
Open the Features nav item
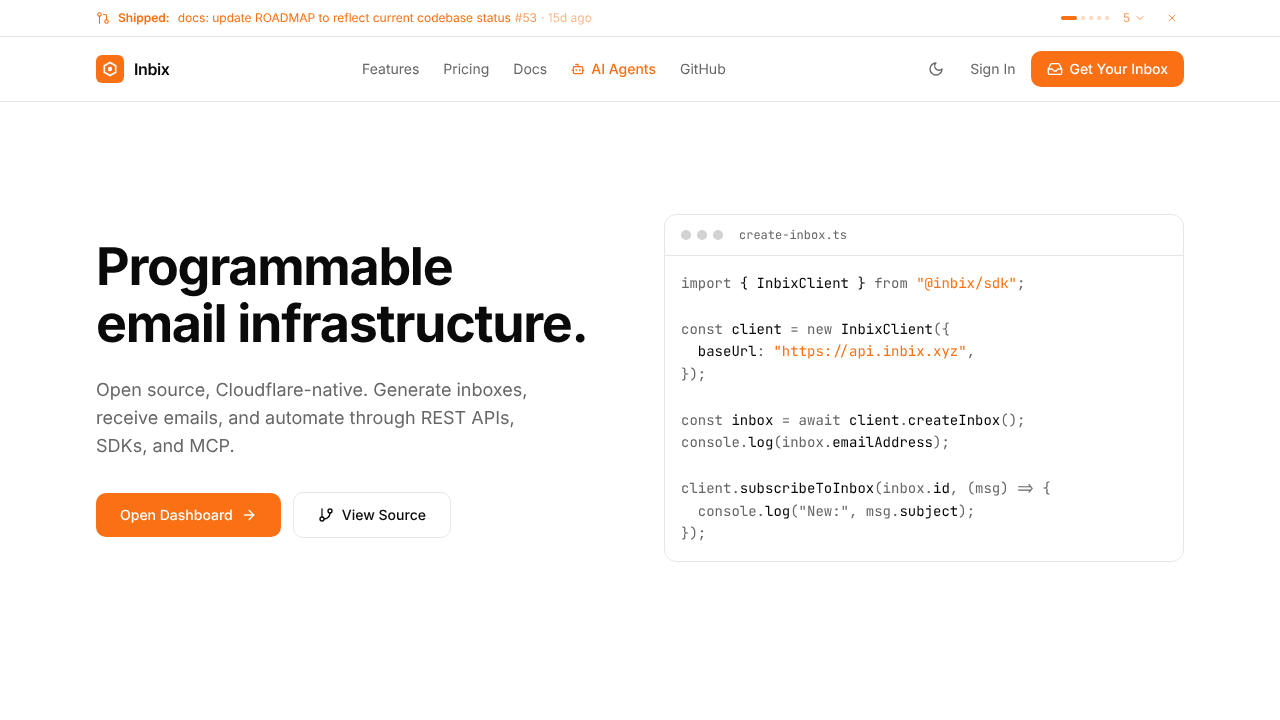[x=390, y=69]
